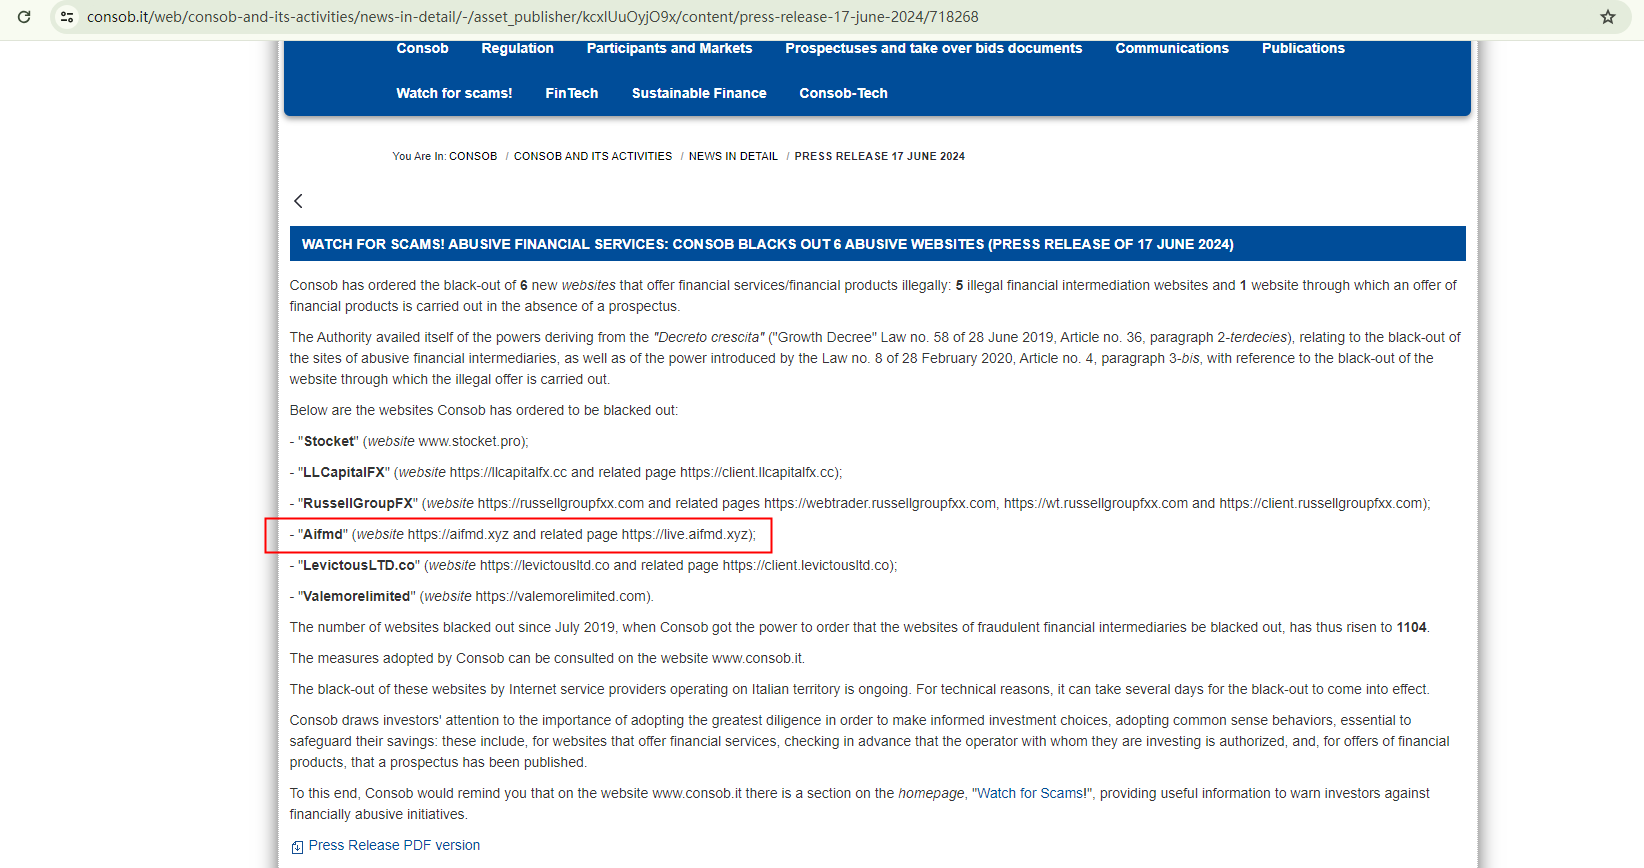Image resolution: width=1644 pixels, height=868 pixels.
Task: Click the browser address bar URL
Action: (533, 17)
